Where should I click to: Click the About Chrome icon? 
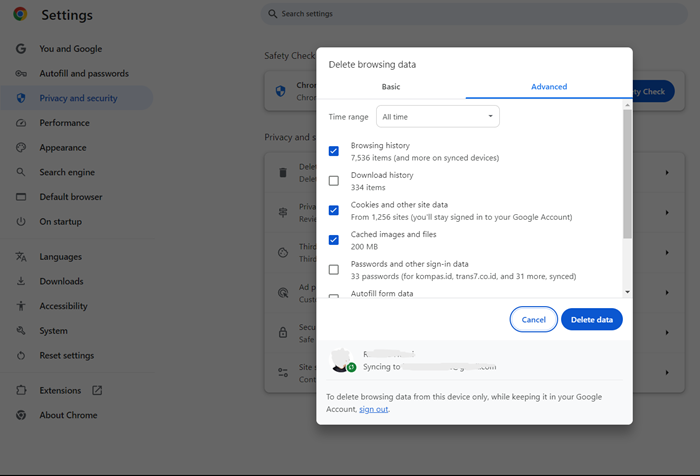[x=21, y=415]
